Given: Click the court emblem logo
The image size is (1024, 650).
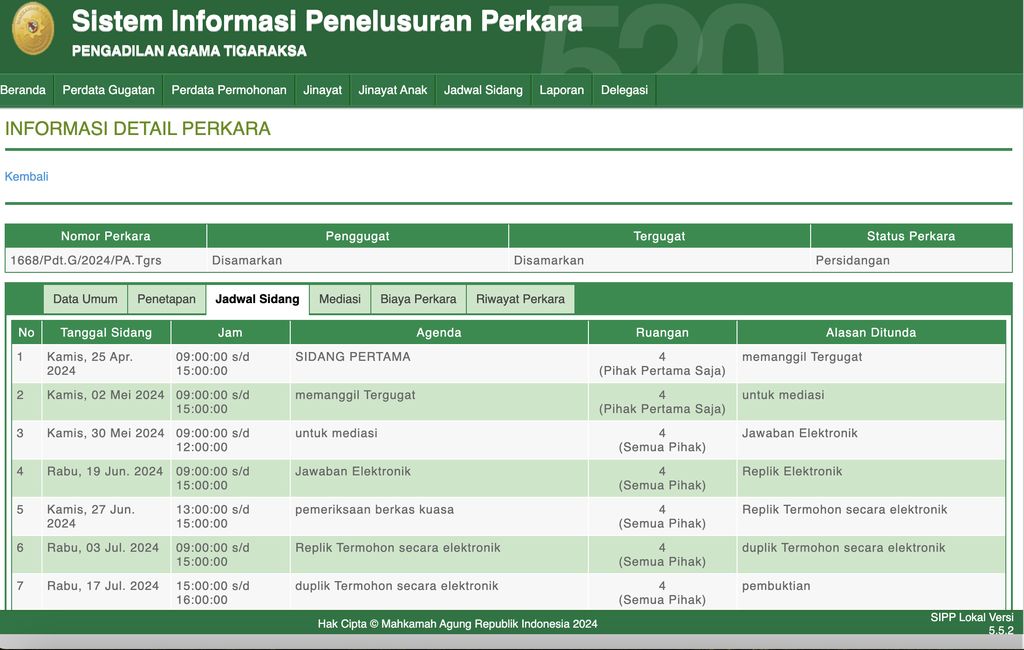Looking at the screenshot, I should point(33,28).
